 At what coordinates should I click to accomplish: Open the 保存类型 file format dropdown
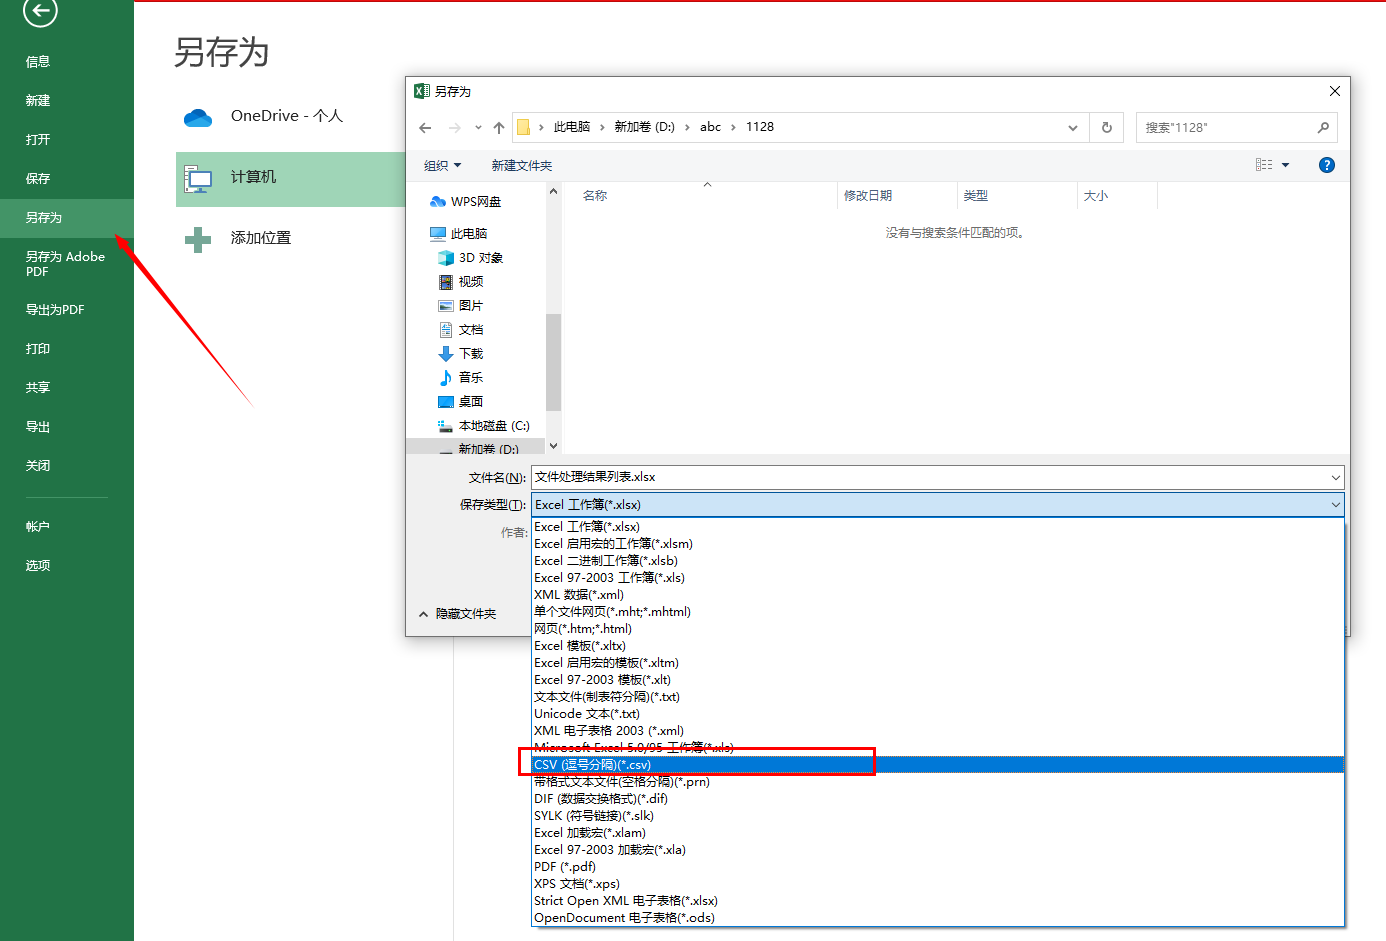(x=1335, y=504)
